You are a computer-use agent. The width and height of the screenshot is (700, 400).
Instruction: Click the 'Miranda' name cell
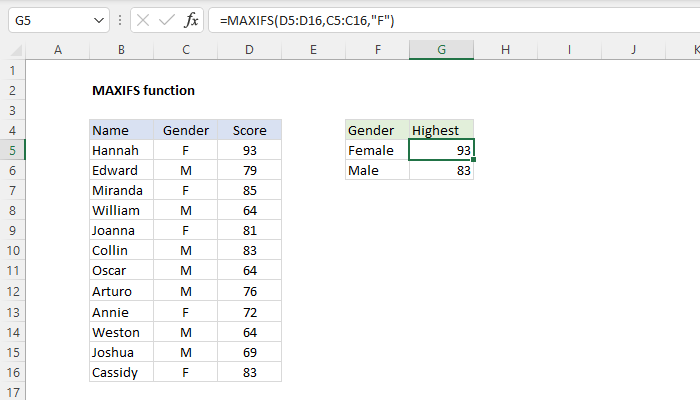coord(121,190)
